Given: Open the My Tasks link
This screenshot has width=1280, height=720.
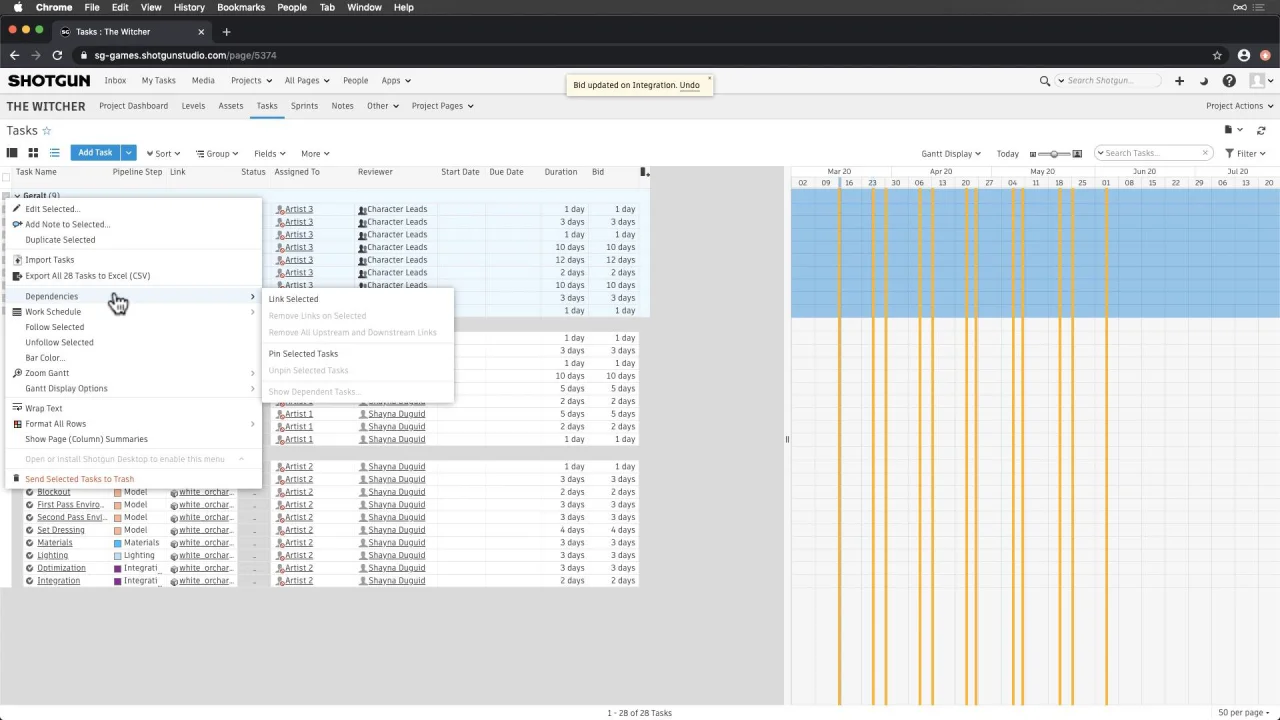Looking at the screenshot, I should (x=158, y=81).
